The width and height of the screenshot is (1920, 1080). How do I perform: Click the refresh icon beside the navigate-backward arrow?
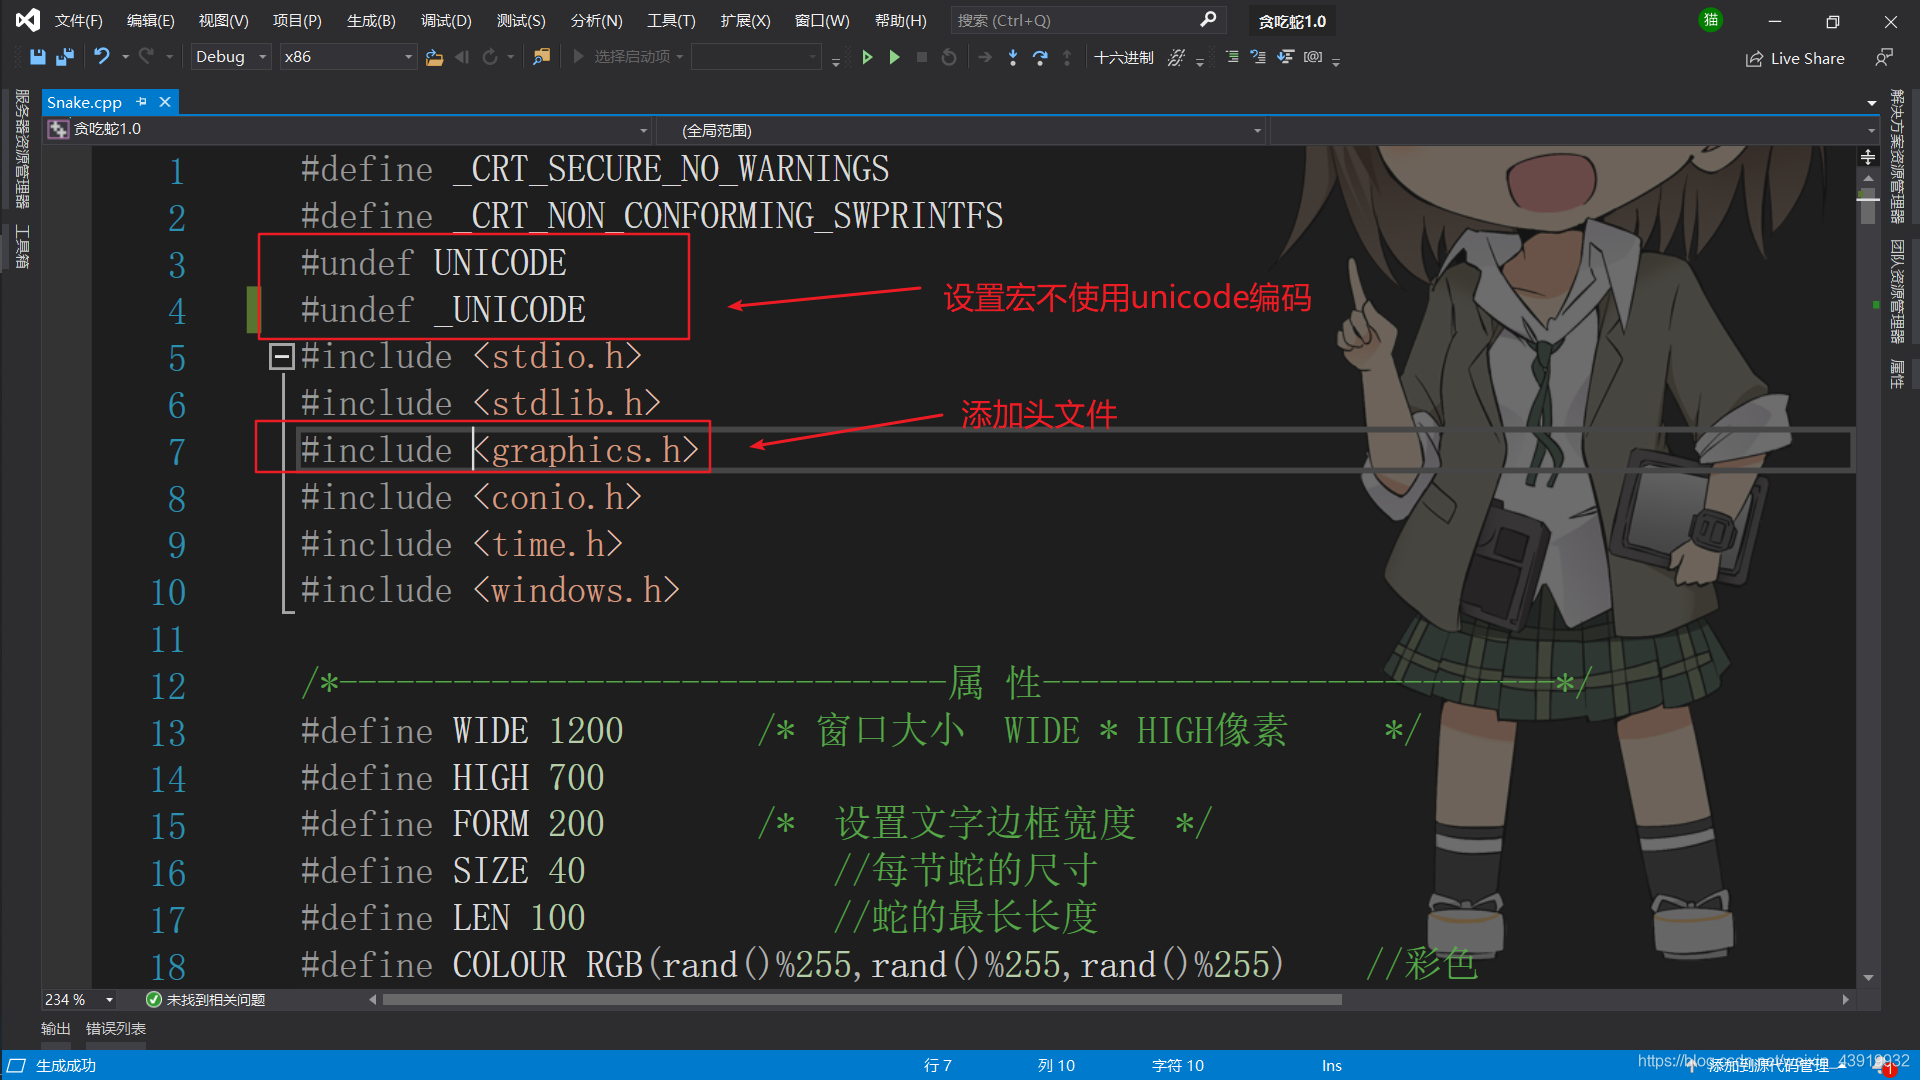tap(490, 57)
